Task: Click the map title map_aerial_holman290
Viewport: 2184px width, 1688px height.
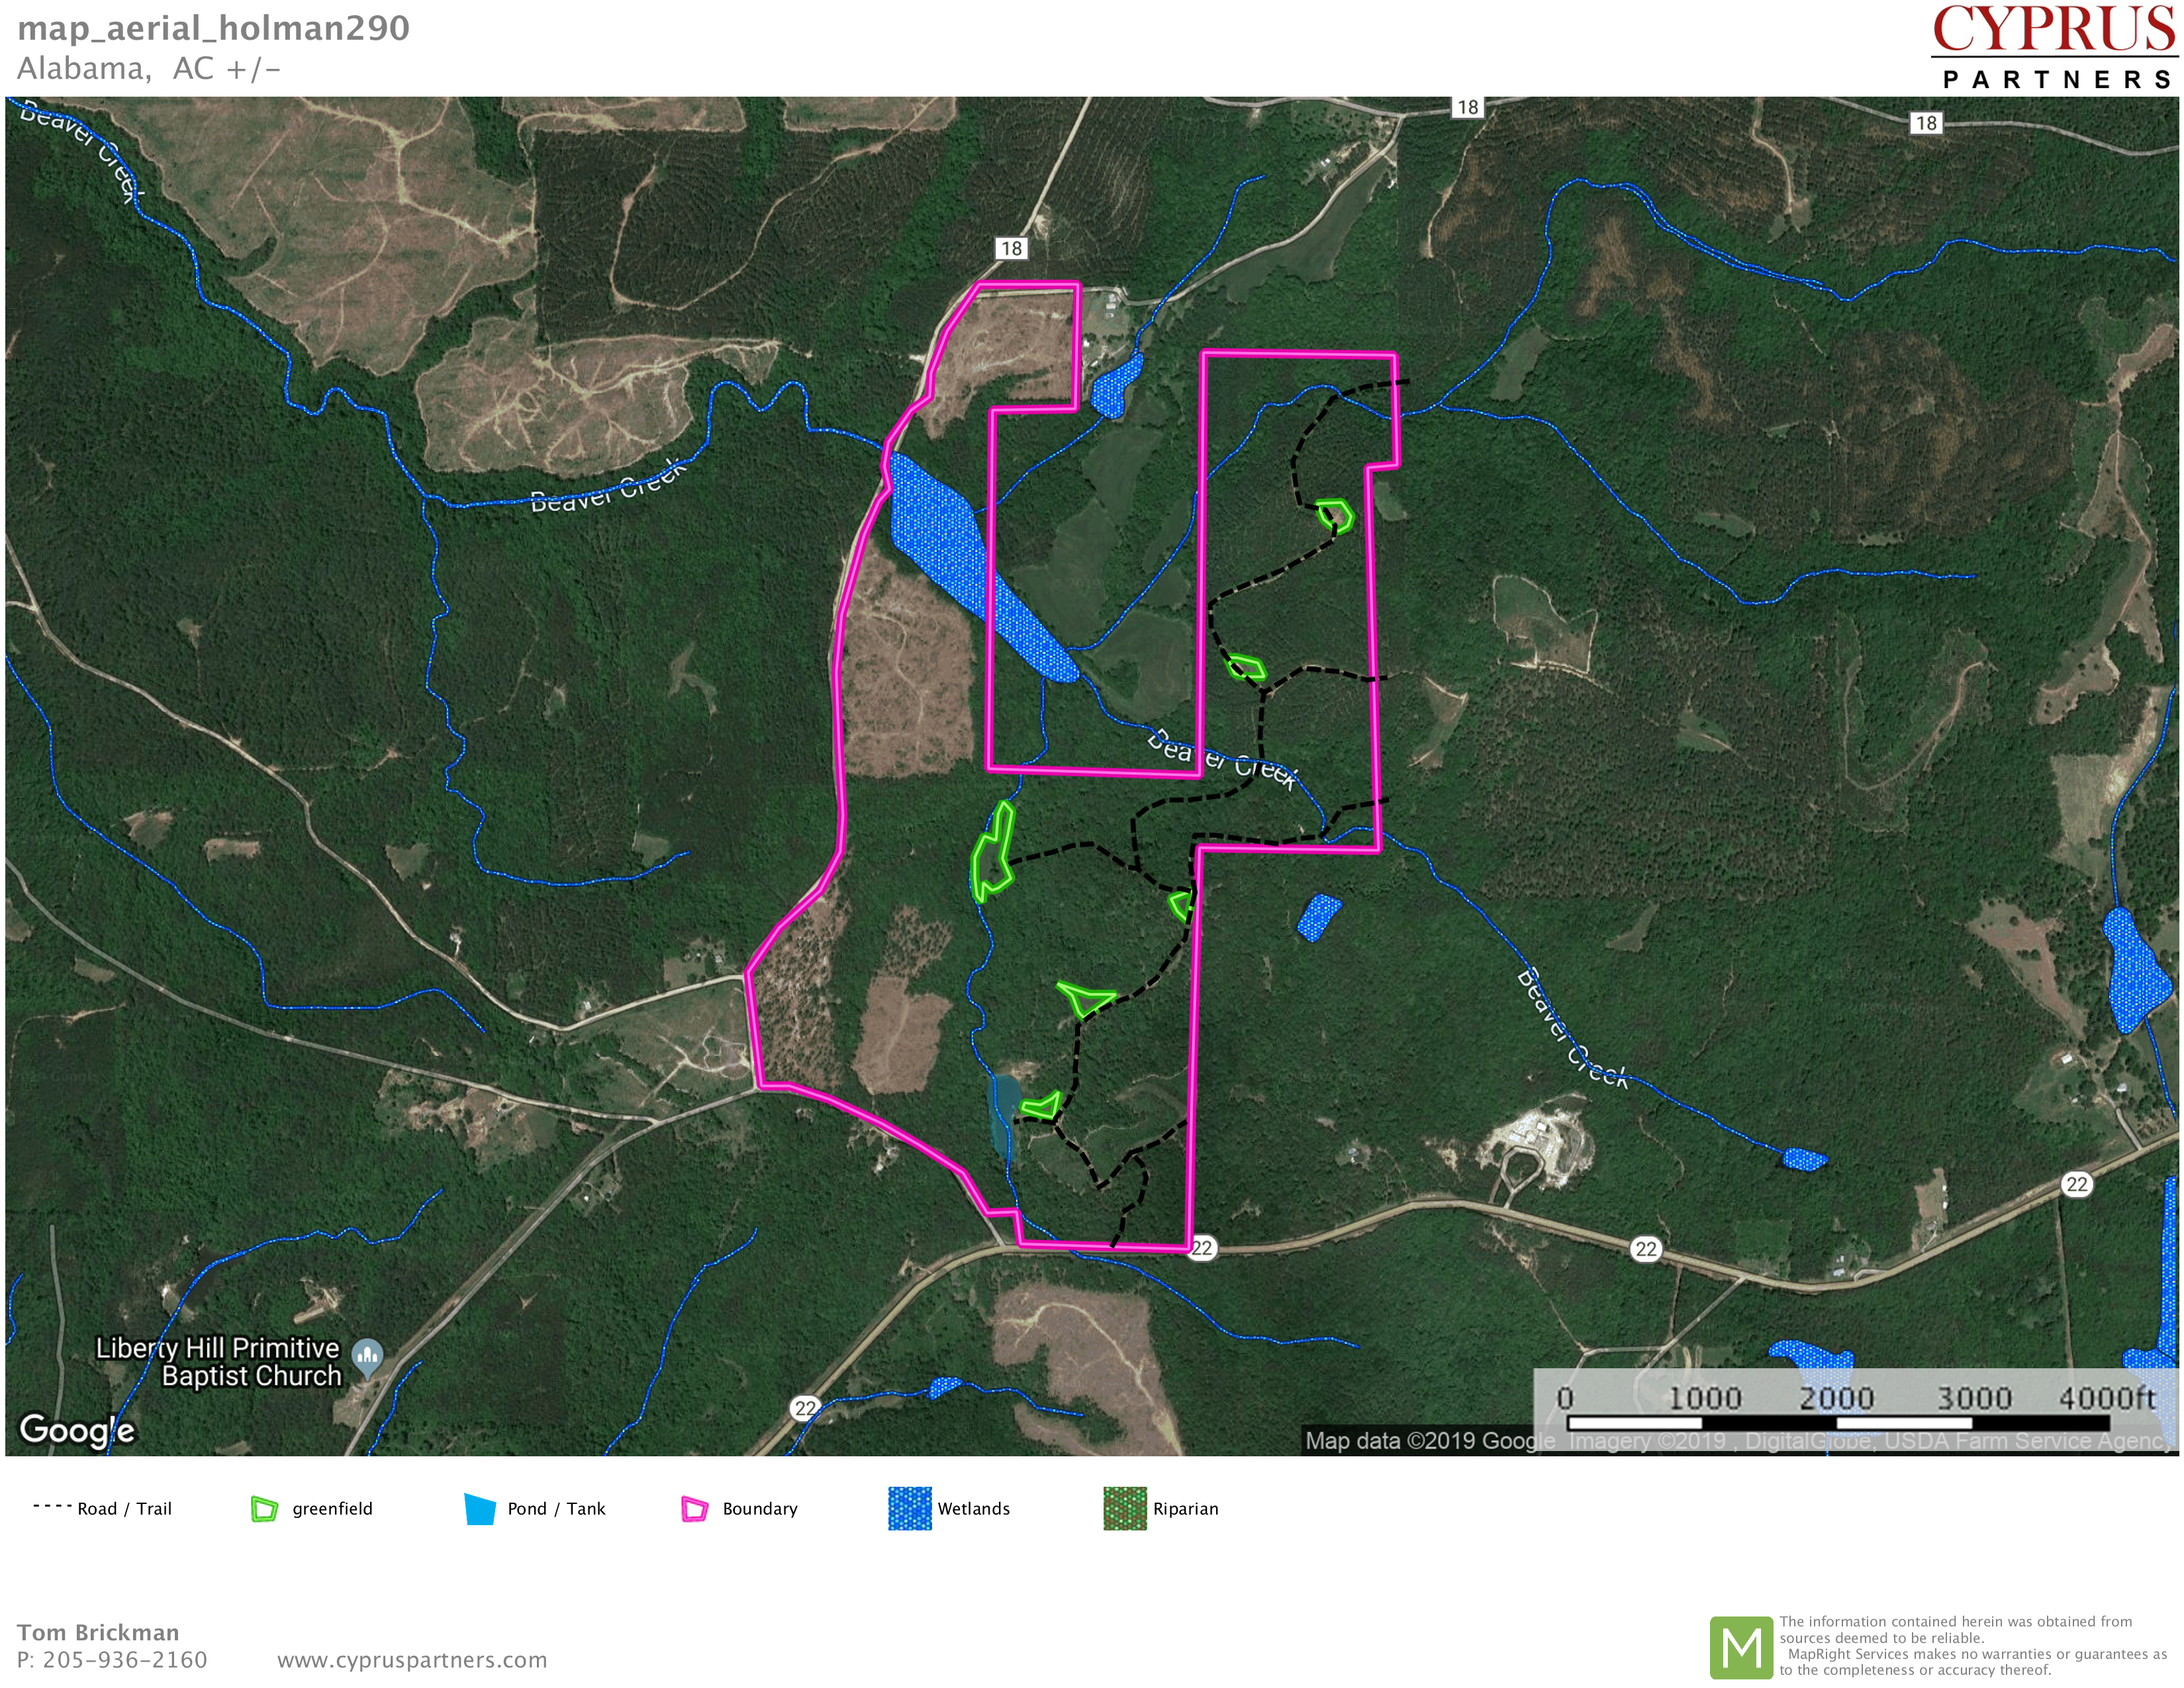Action: point(213,28)
